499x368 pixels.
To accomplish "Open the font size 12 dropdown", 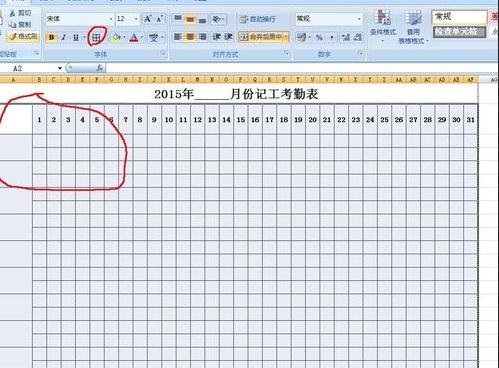I will pyautogui.click(x=136, y=19).
